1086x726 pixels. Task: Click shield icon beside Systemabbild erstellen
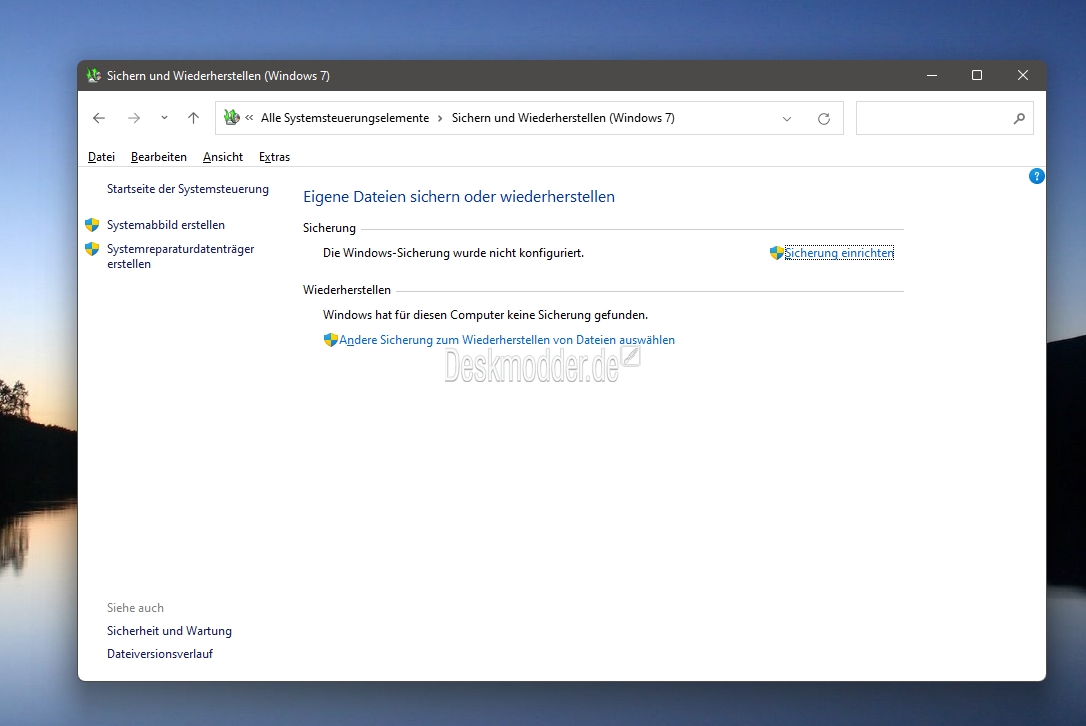pos(92,225)
